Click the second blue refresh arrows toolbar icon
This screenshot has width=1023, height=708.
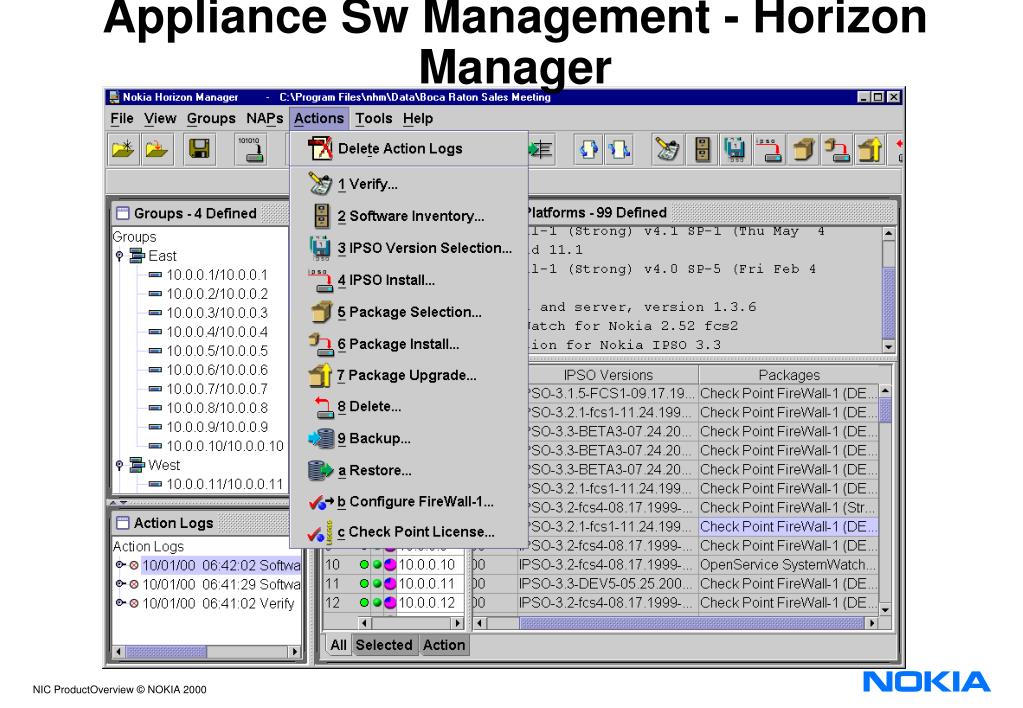click(x=618, y=149)
